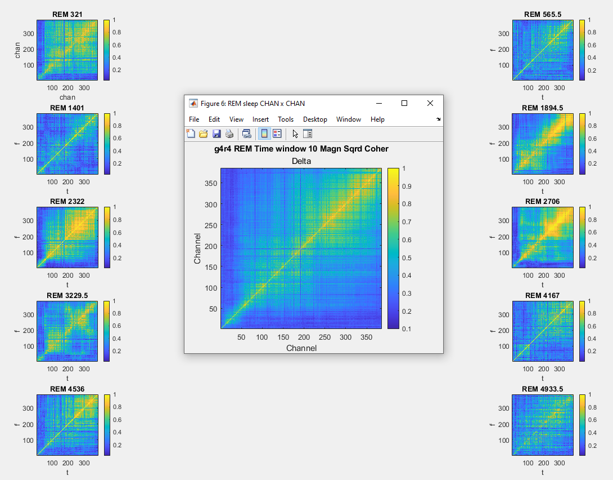The image size is (613, 480).
Task: Click the Link Plot toolbar icon
Action: (x=246, y=134)
